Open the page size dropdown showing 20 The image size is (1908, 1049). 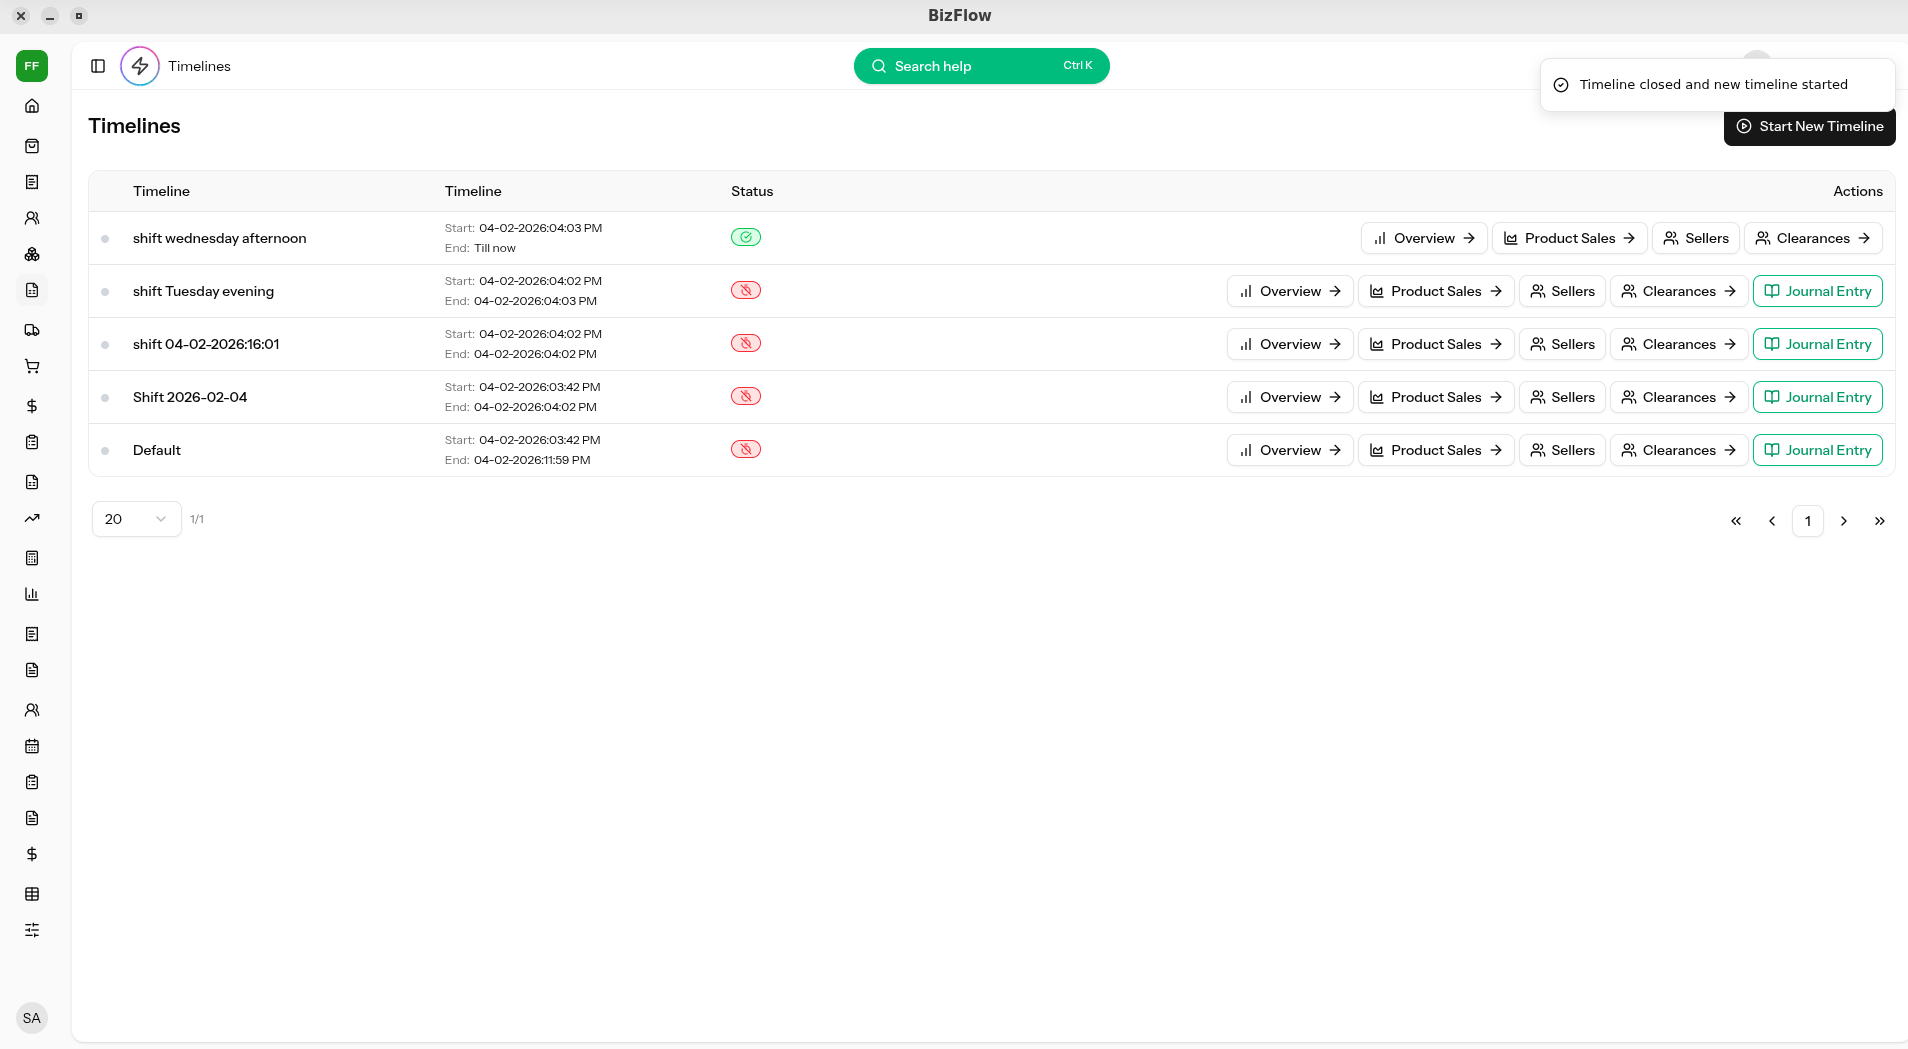[x=136, y=519]
